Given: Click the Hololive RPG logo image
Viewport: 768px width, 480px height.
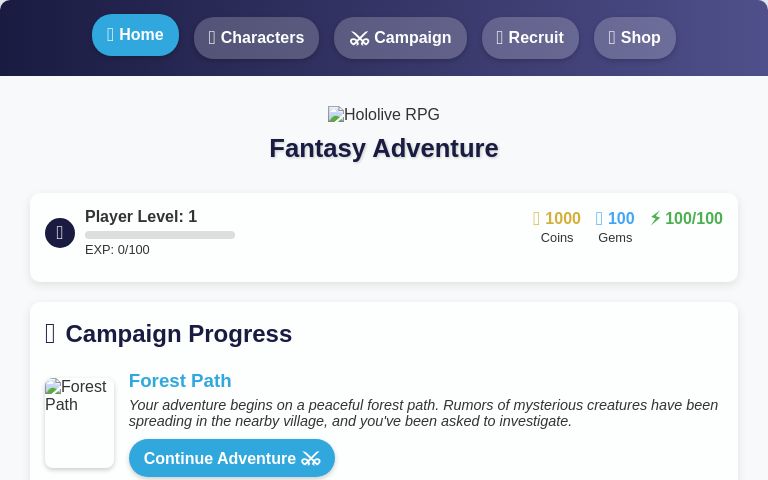Looking at the screenshot, I should pos(384,115).
